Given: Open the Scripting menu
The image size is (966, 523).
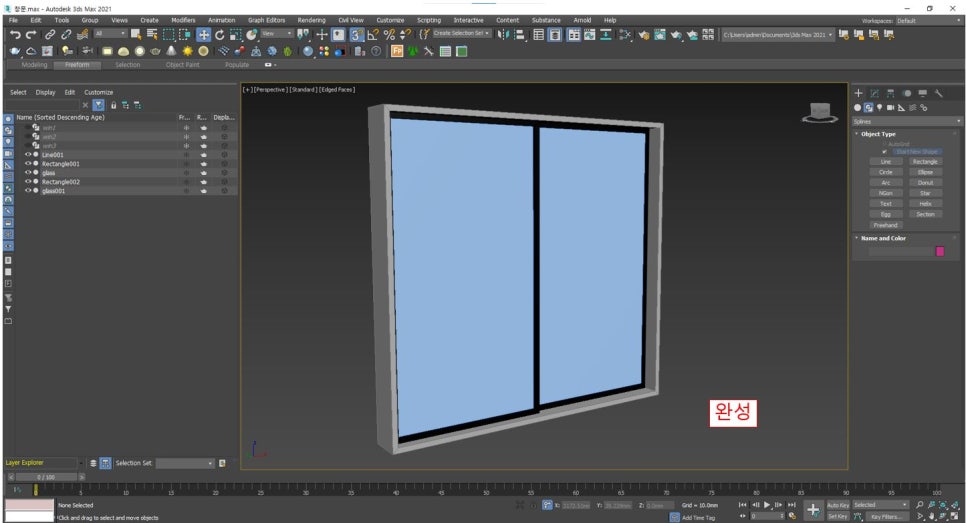Looking at the screenshot, I should (x=429, y=20).
